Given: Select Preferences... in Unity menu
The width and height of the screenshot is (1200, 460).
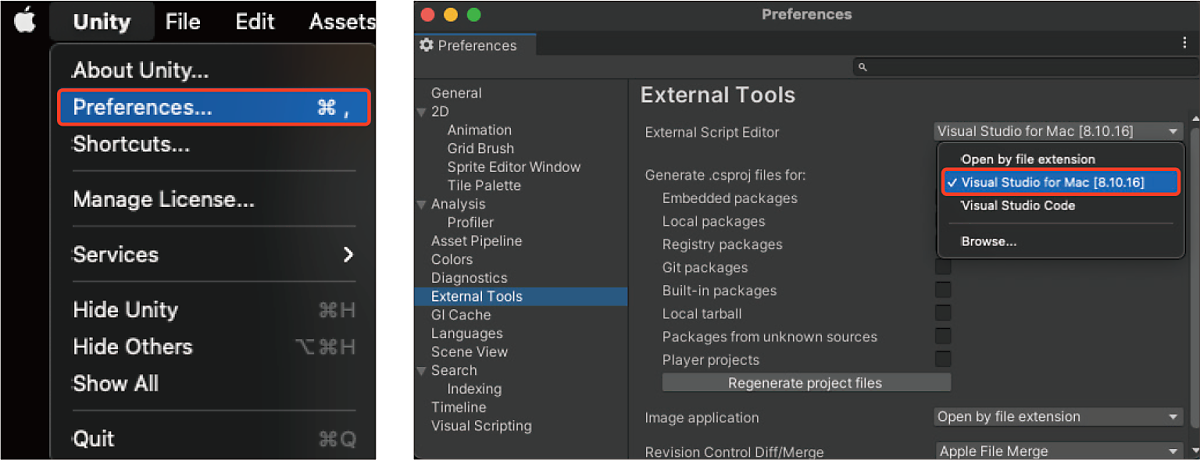Looking at the screenshot, I should point(214,108).
